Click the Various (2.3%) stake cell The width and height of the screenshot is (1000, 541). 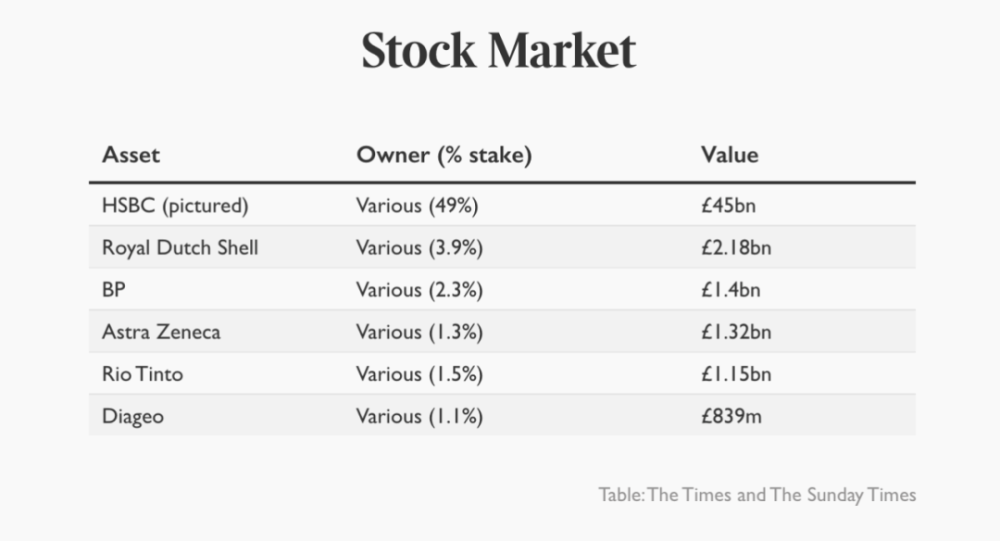420,290
